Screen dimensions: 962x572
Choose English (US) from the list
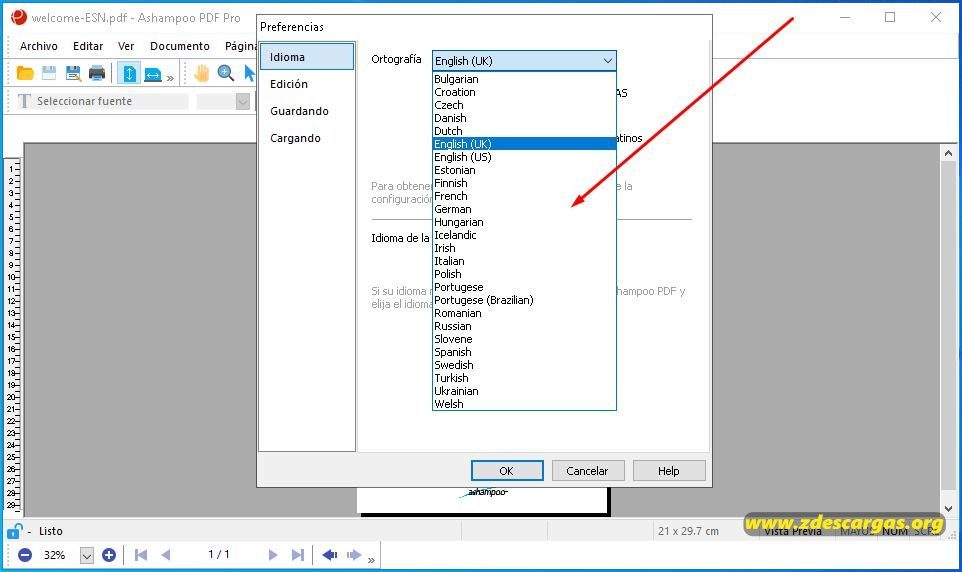pyautogui.click(x=524, y=157)
